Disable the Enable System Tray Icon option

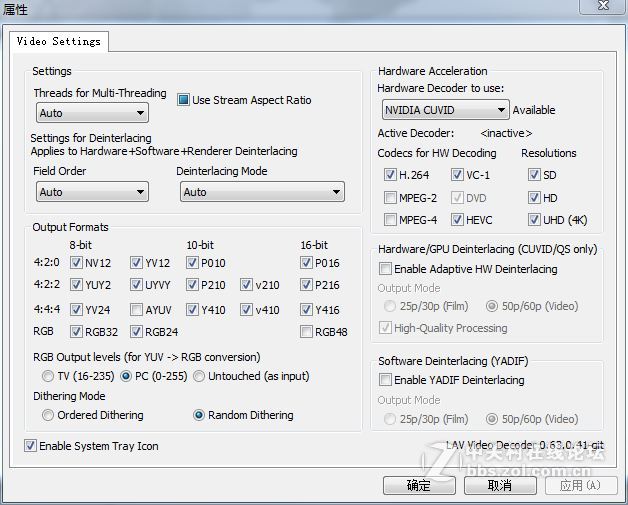30,446
